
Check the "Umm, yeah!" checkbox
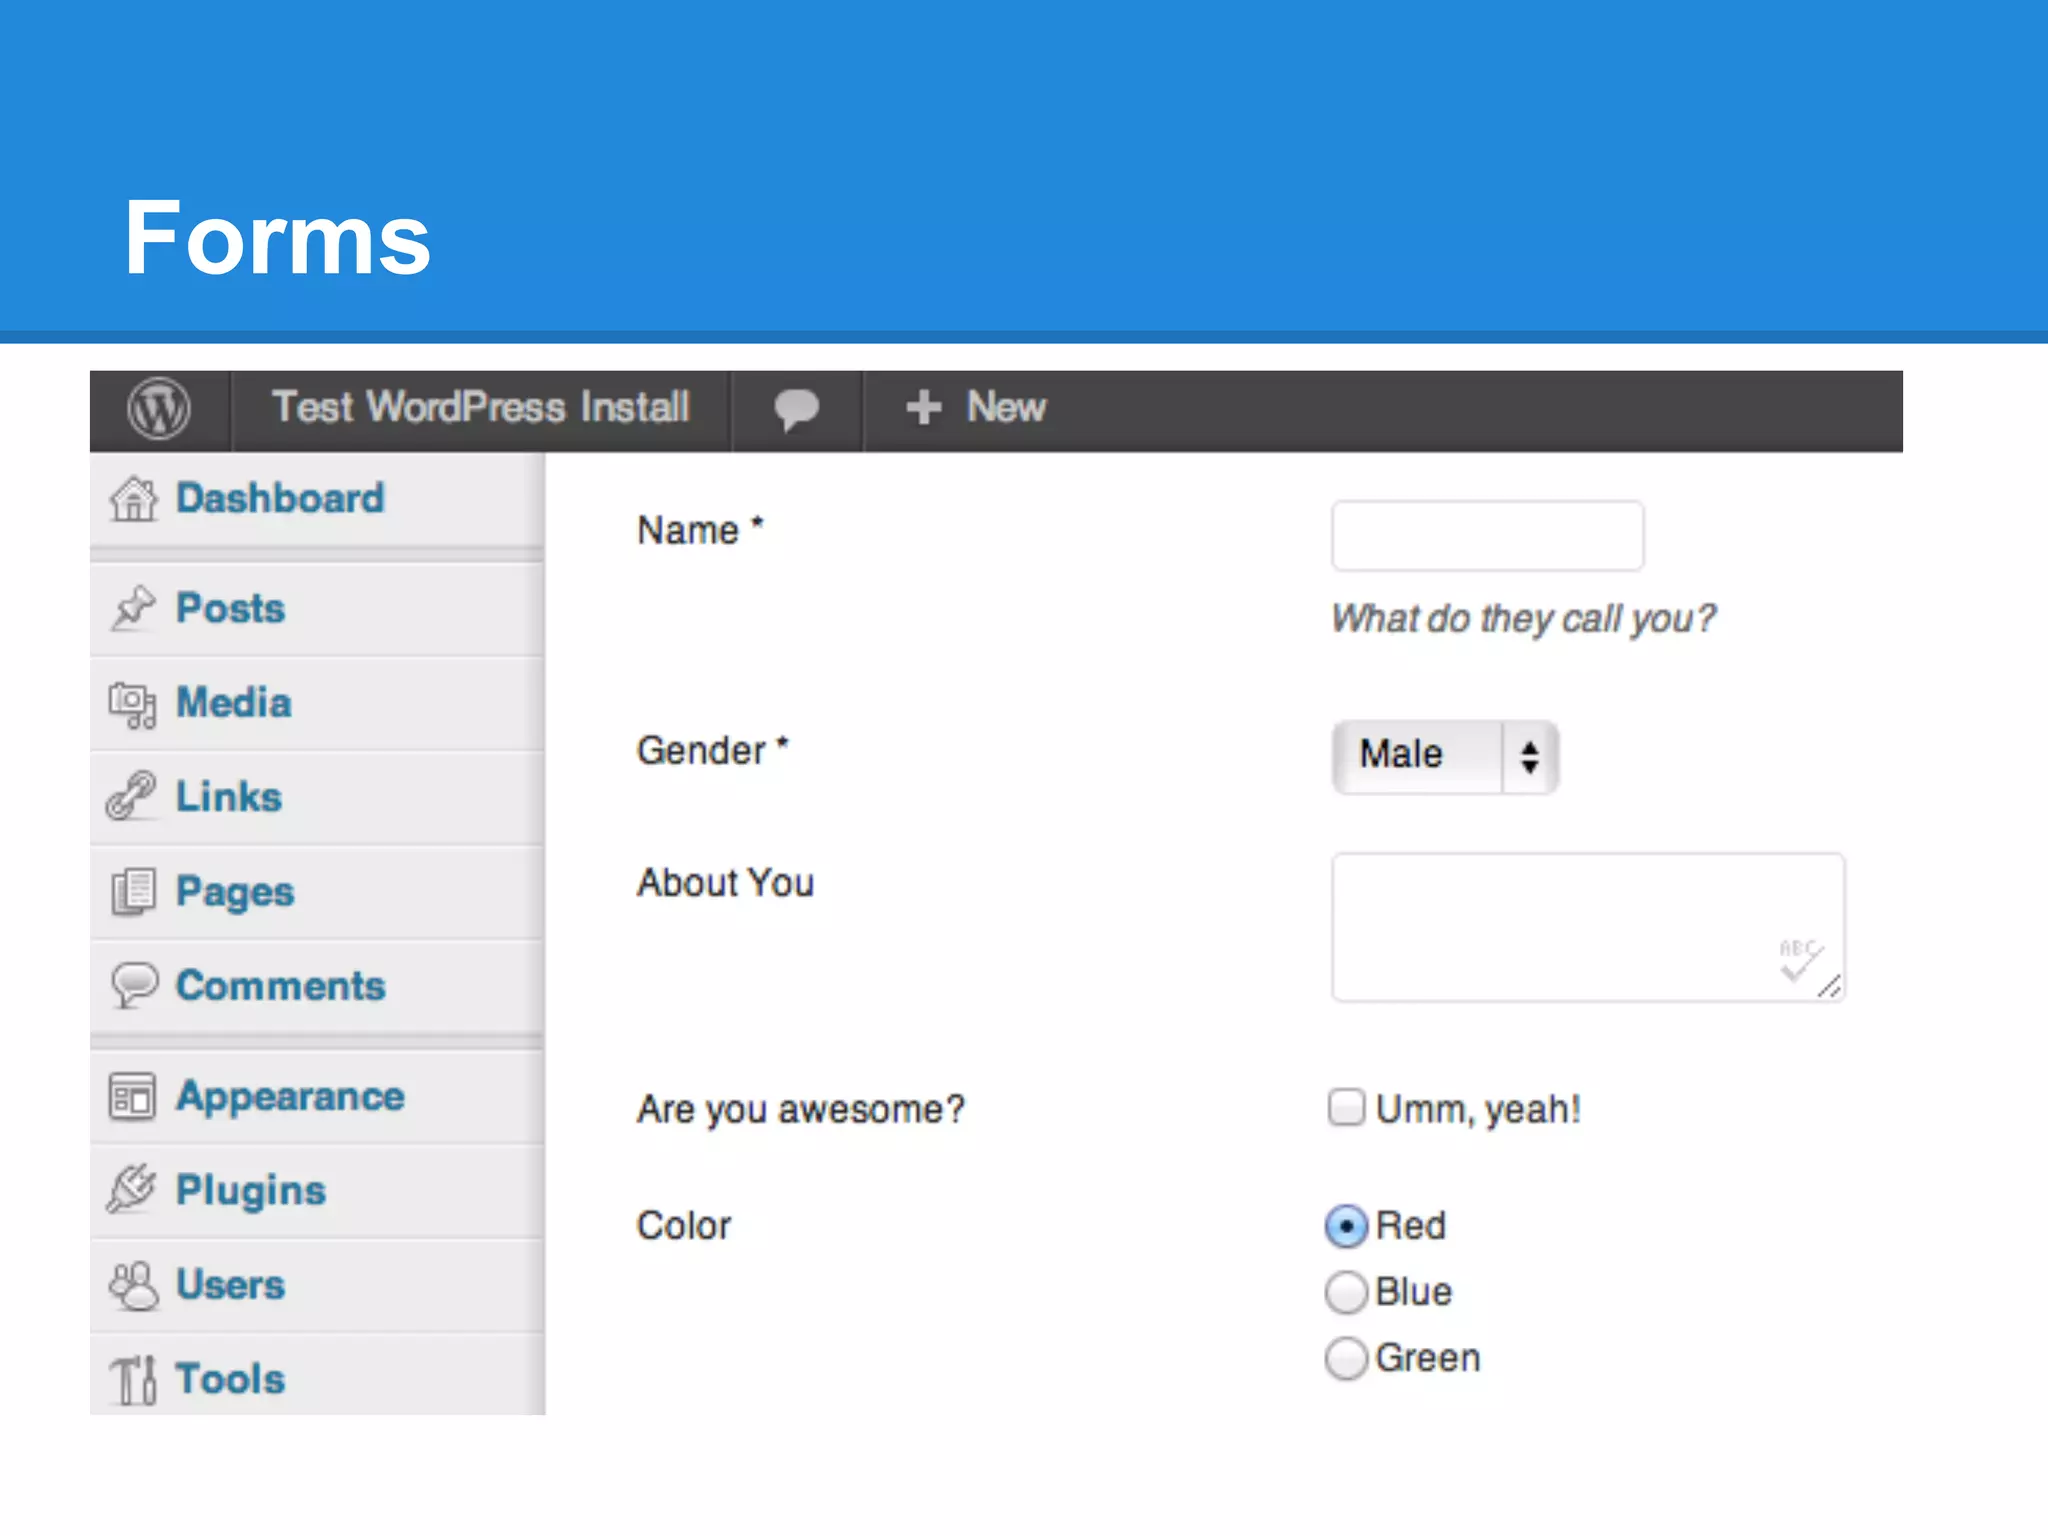pos(1346,1108)
